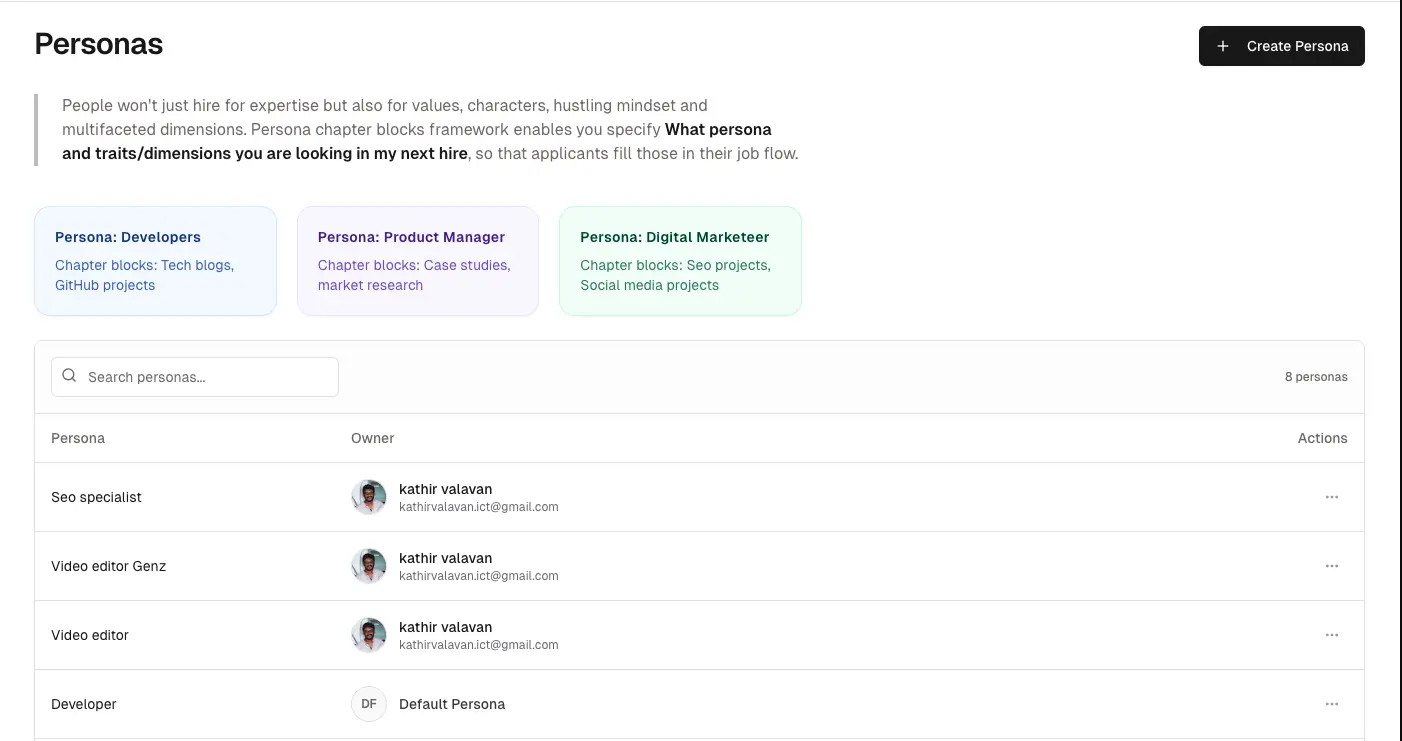Select the Persona: Developers card
Screen dimensions: 1402x741
(x=155, y=261)
